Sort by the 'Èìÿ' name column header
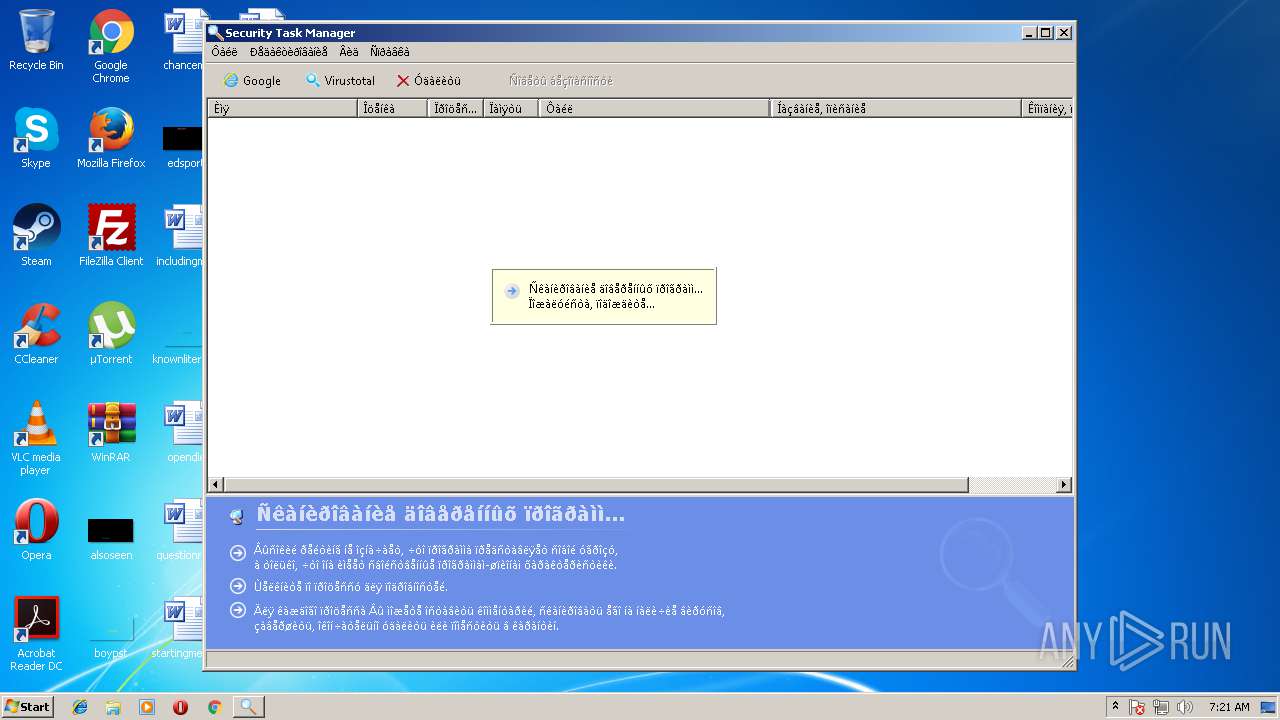This screenshot has height=720, width=1280. (283, 108)
